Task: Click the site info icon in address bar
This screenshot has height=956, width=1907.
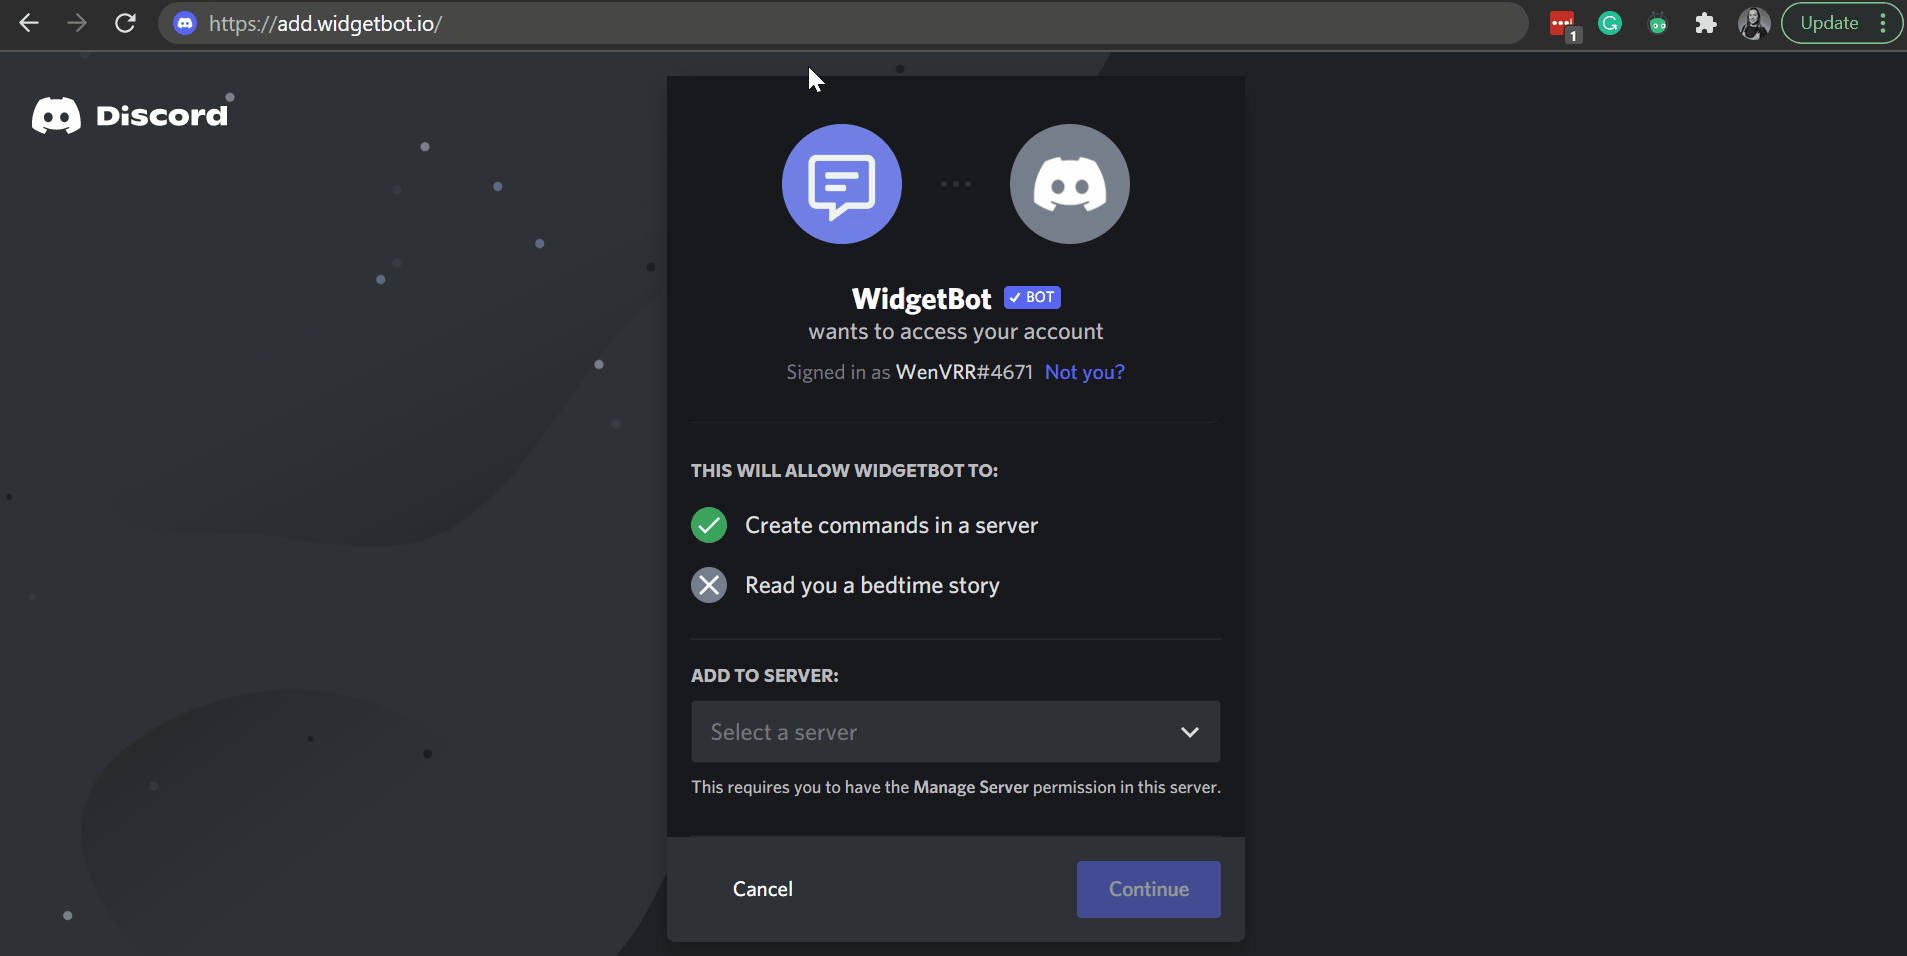Action: (185, 23)
